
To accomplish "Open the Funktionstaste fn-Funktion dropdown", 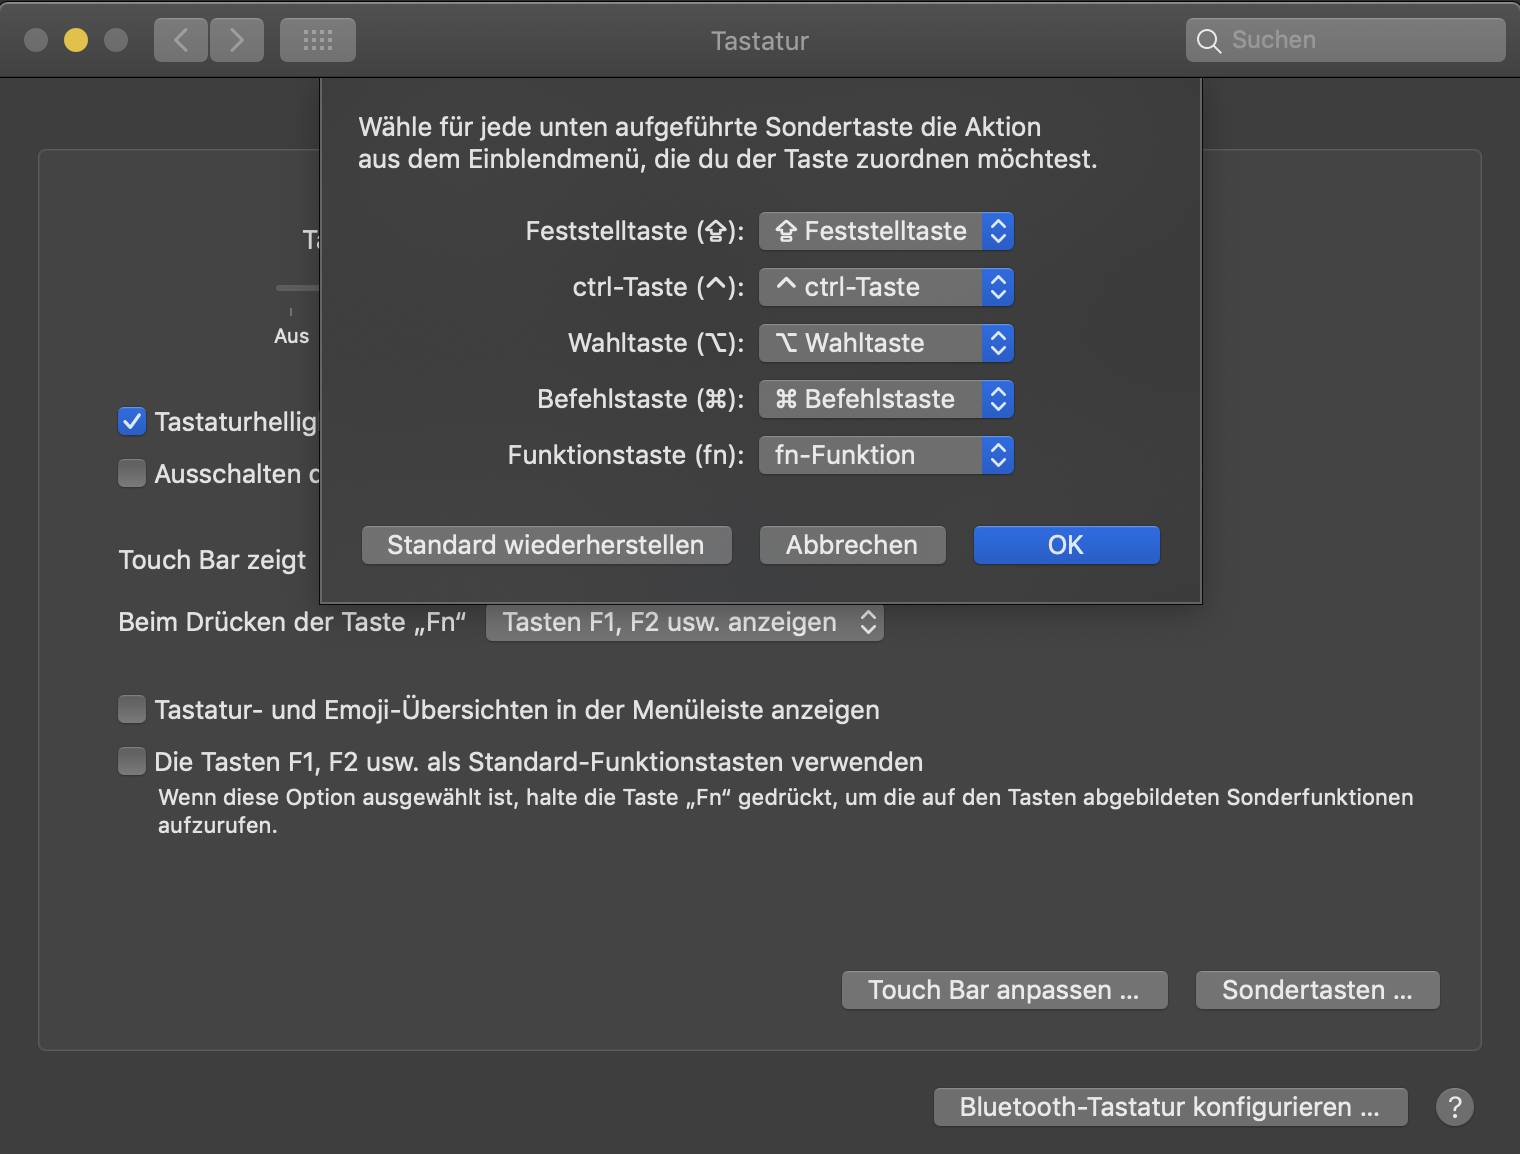I will [886, 455].
